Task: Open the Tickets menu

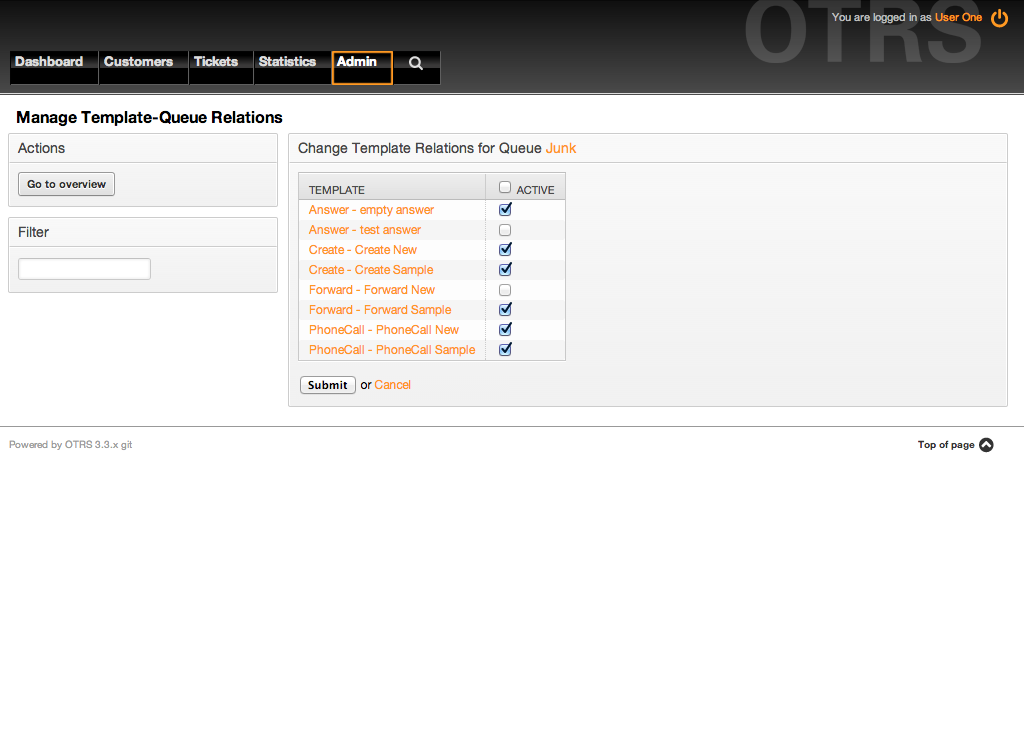Action: click(x=216, y=62)
